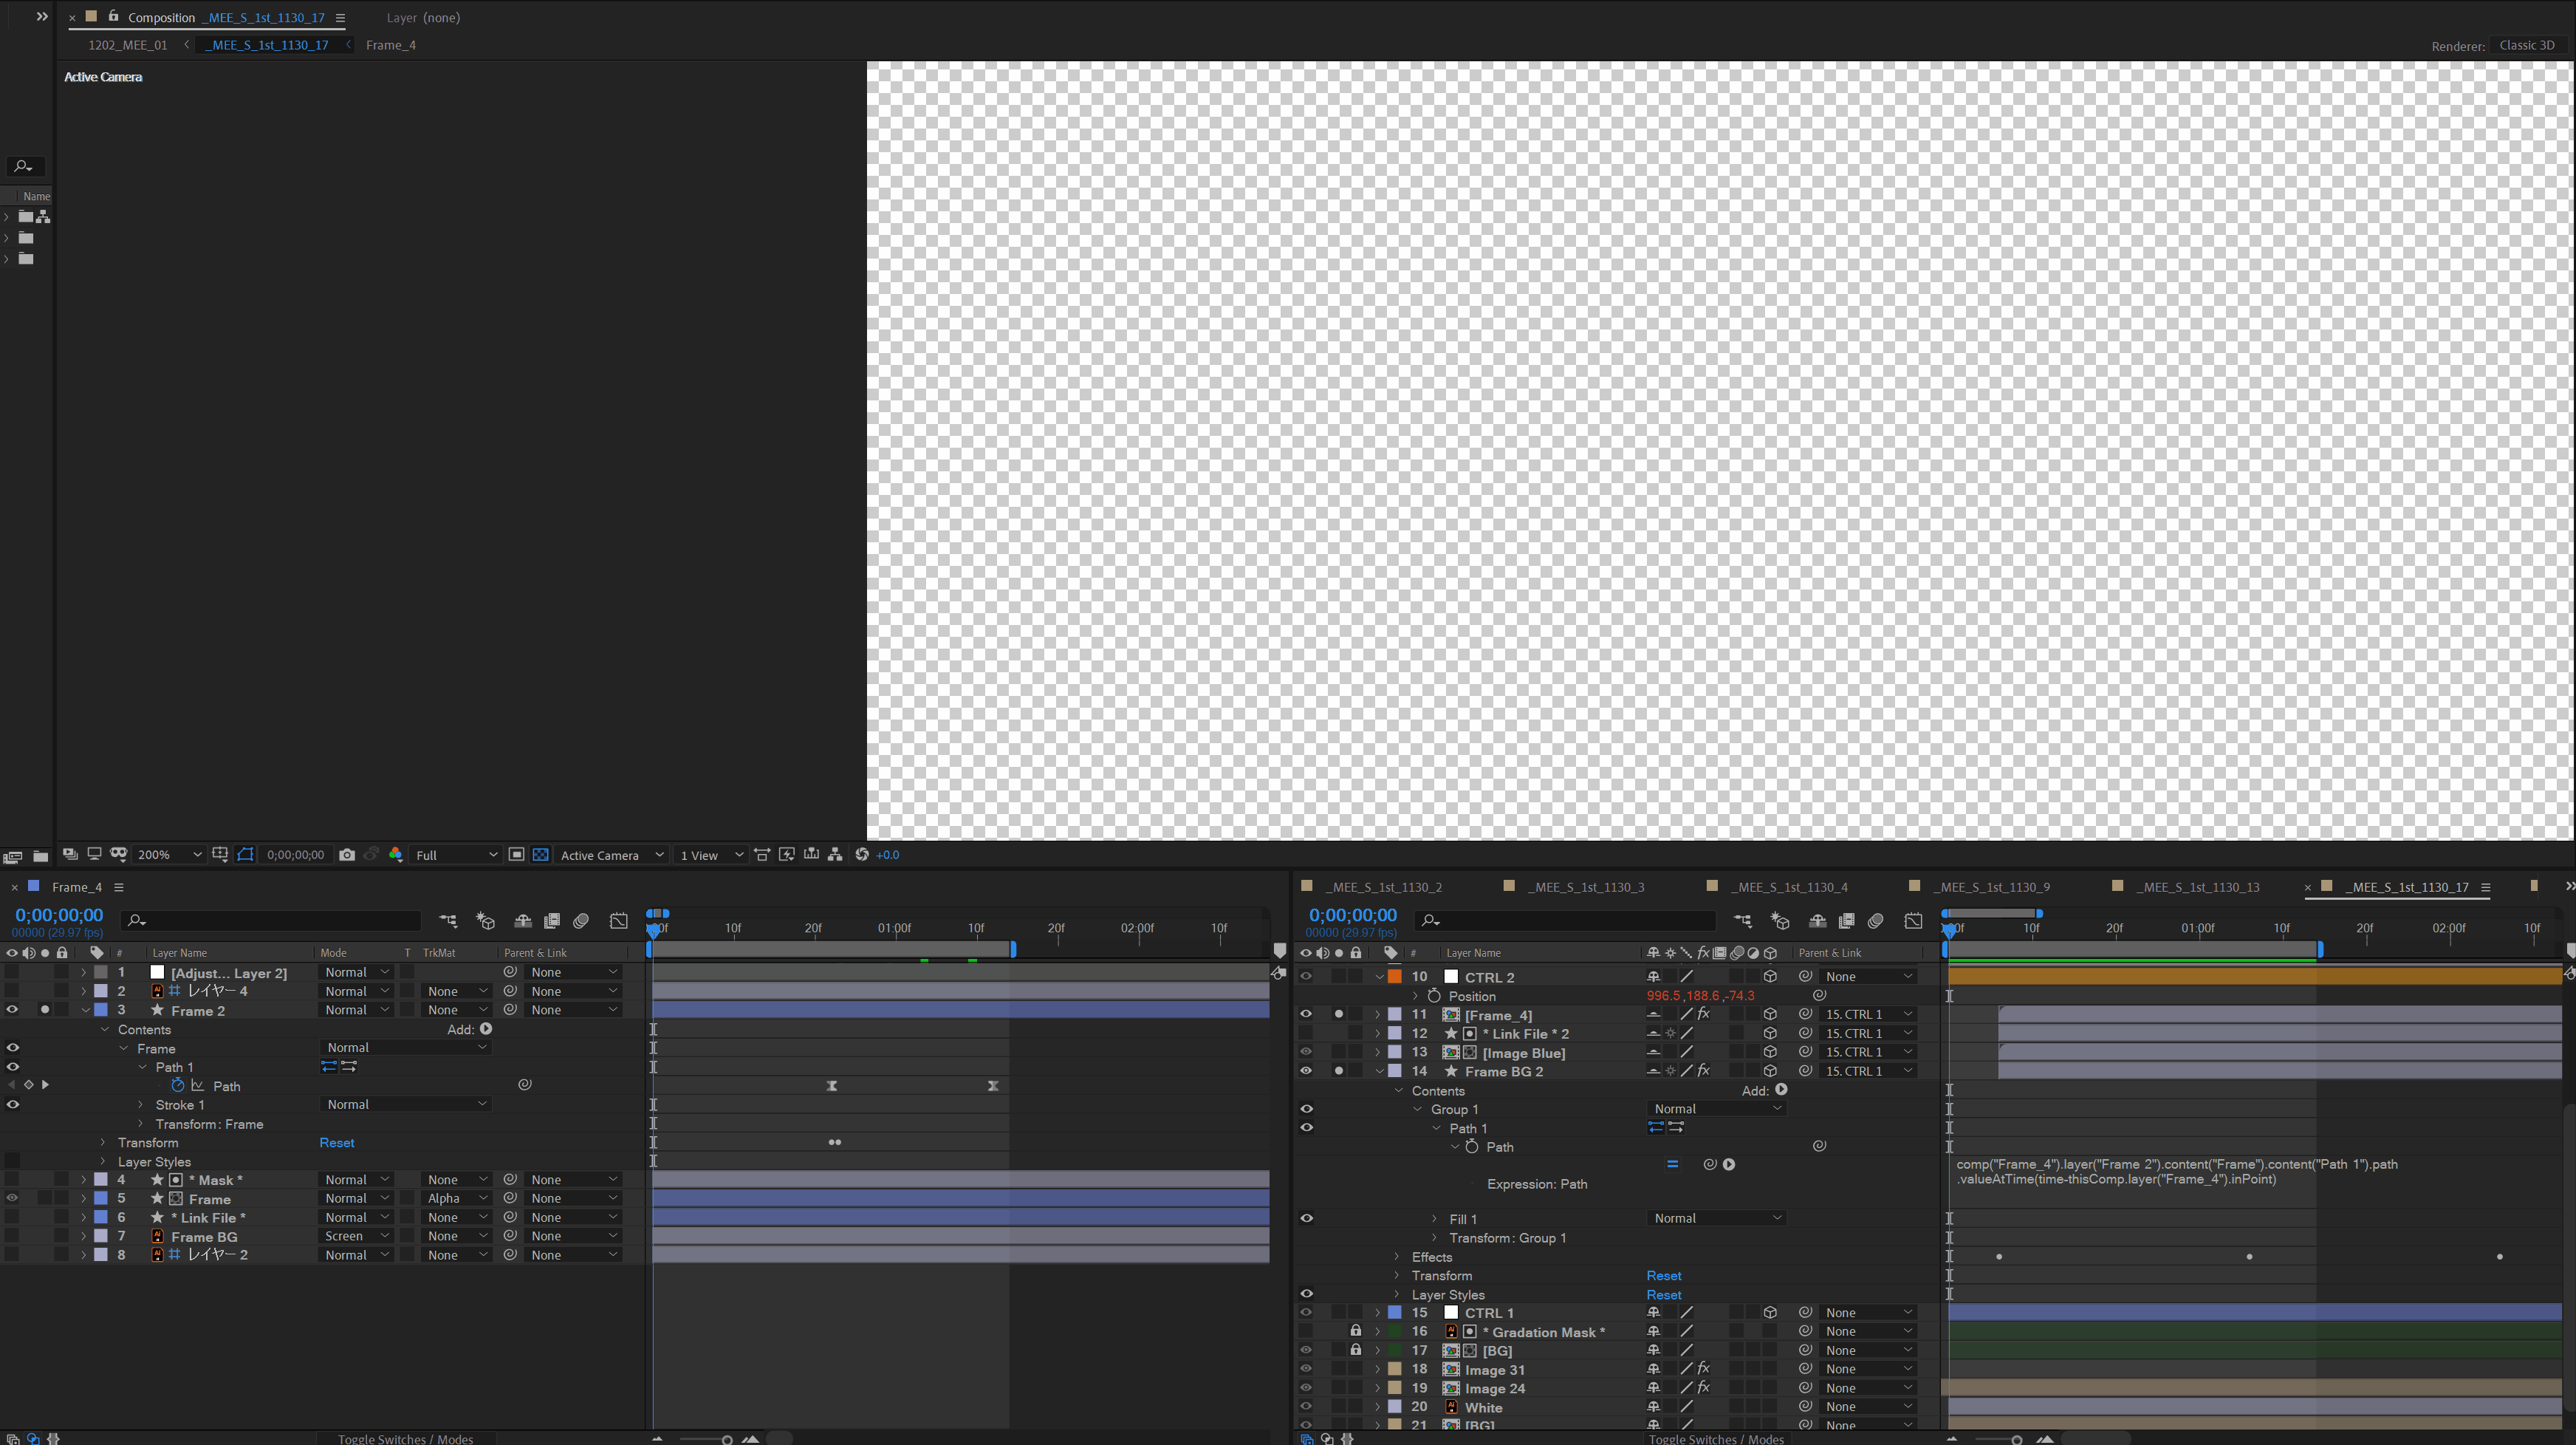Toggle visibility of Frame BG 2 layer
The height and width of the screenshot is (1445, 2576).
point(1306,1071)
